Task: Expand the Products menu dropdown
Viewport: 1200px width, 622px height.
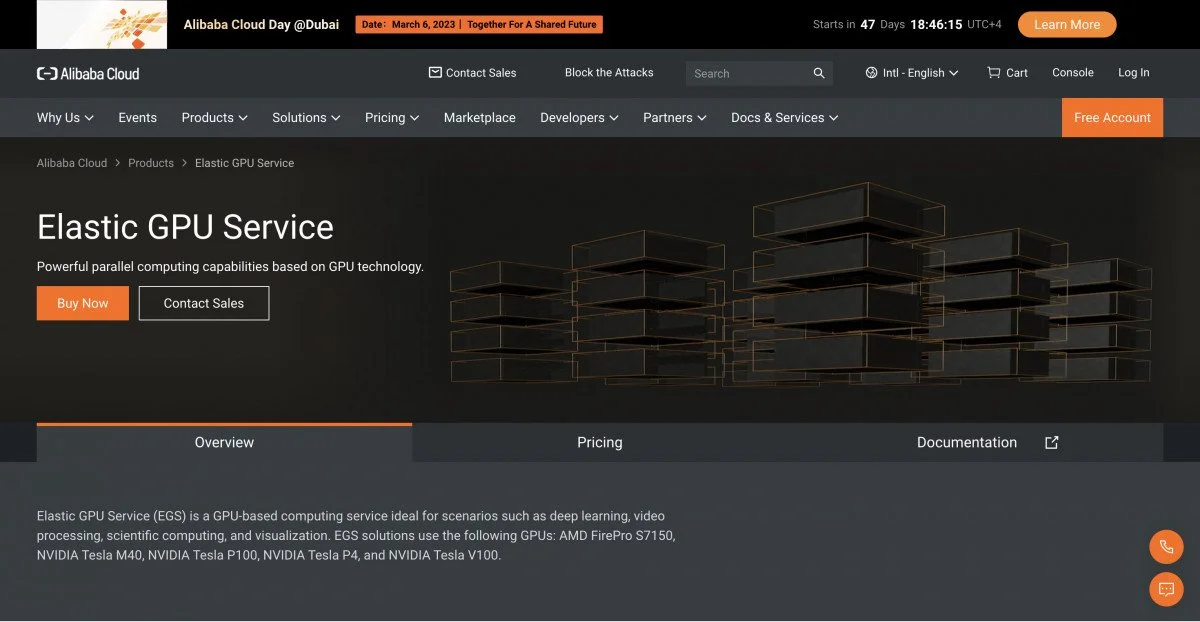Action: click(215, 117)
